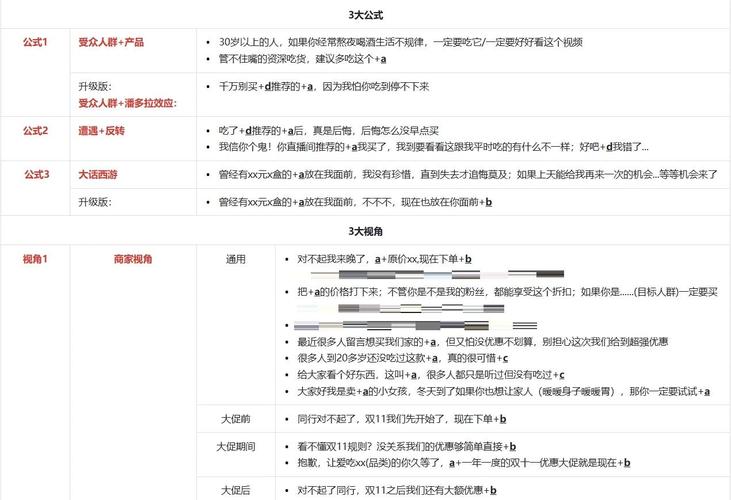Click the line starting '看不懂双11规则'
This screenshot has height=500, width=731.
[407, 446]
